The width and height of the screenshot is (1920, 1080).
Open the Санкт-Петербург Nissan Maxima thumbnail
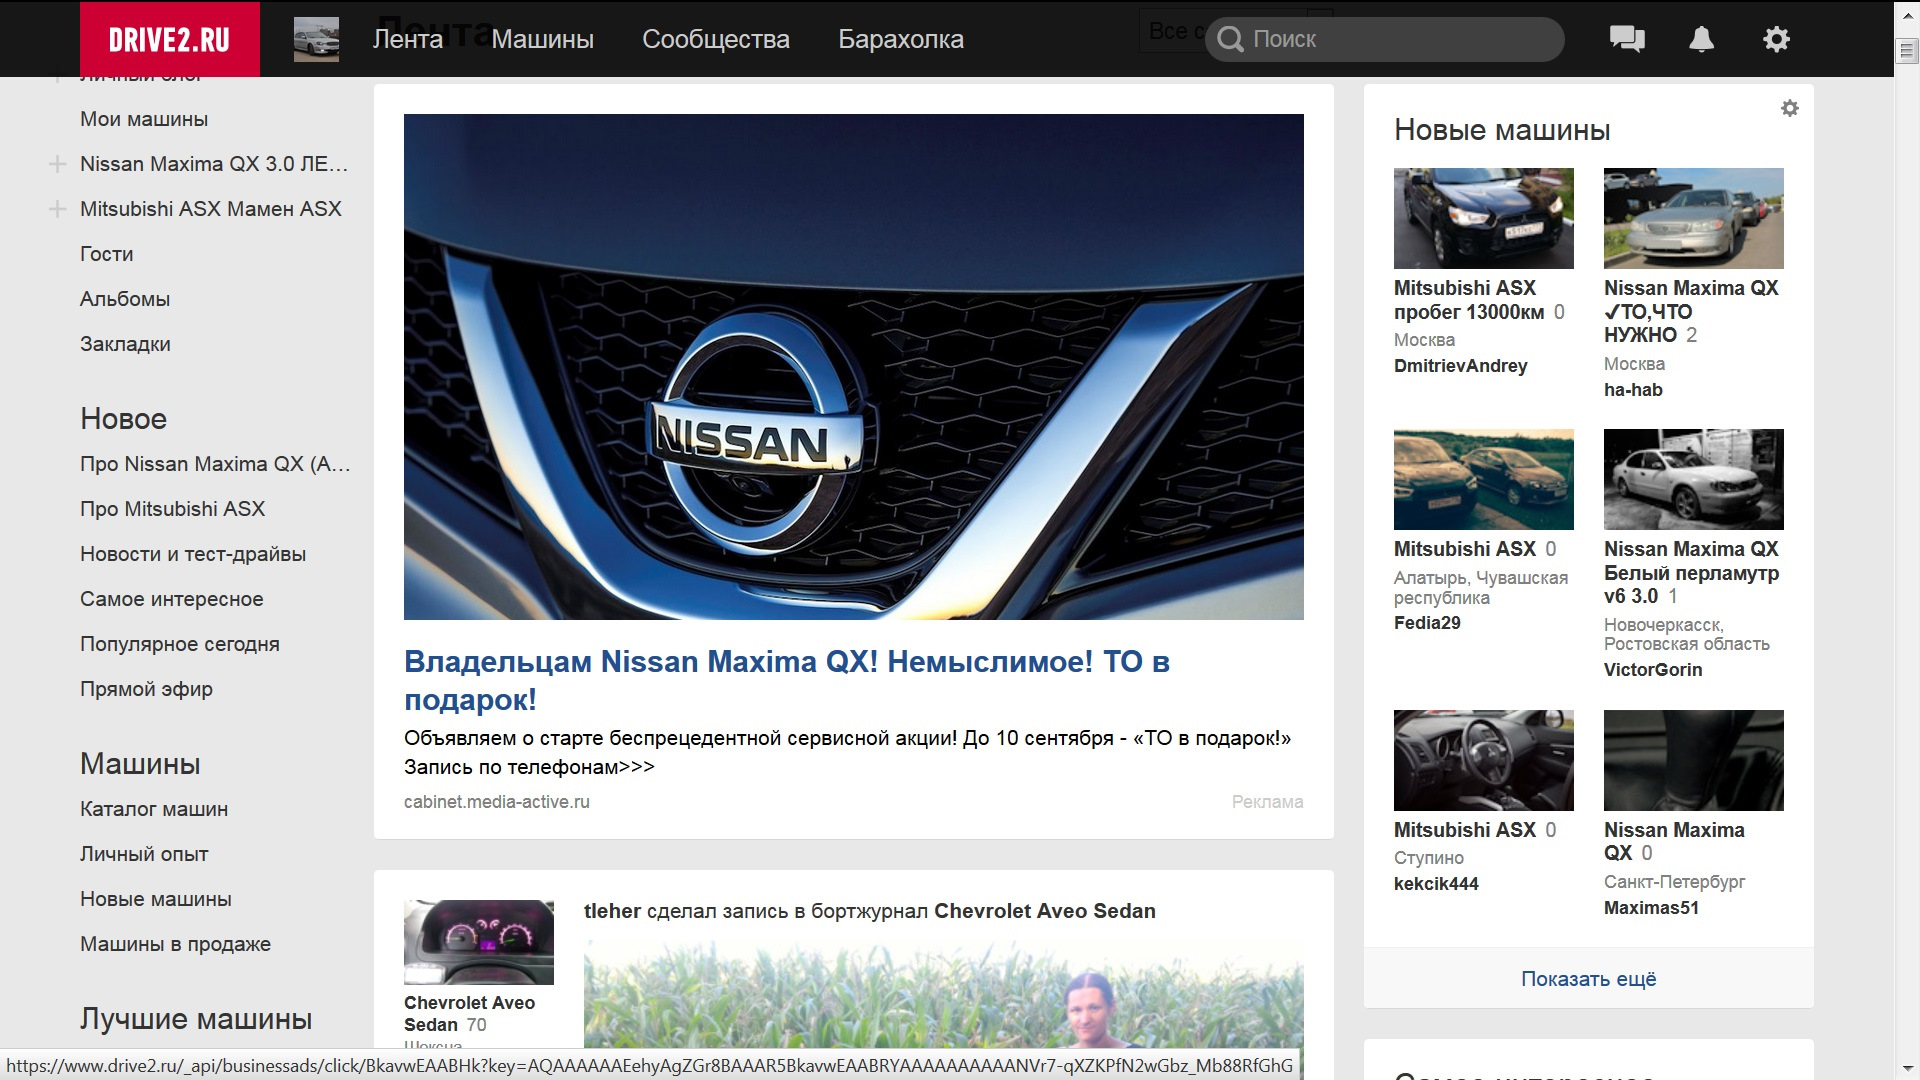tap(1694, 760)
